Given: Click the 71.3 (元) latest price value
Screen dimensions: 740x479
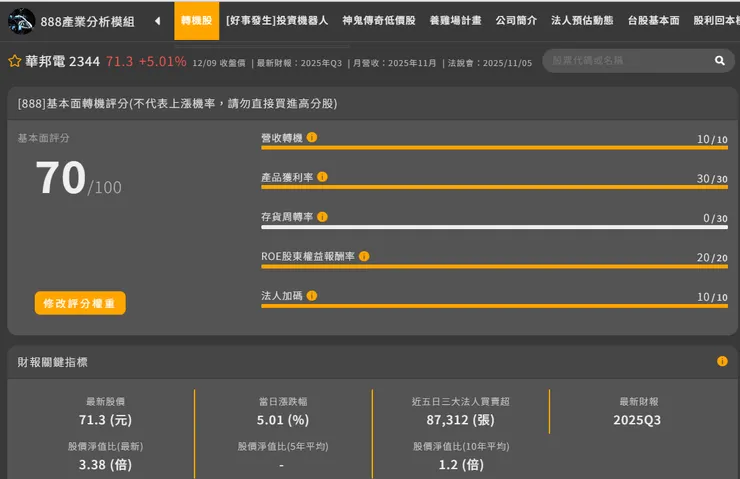Looking at the screenshot, I should coord(105,420).
